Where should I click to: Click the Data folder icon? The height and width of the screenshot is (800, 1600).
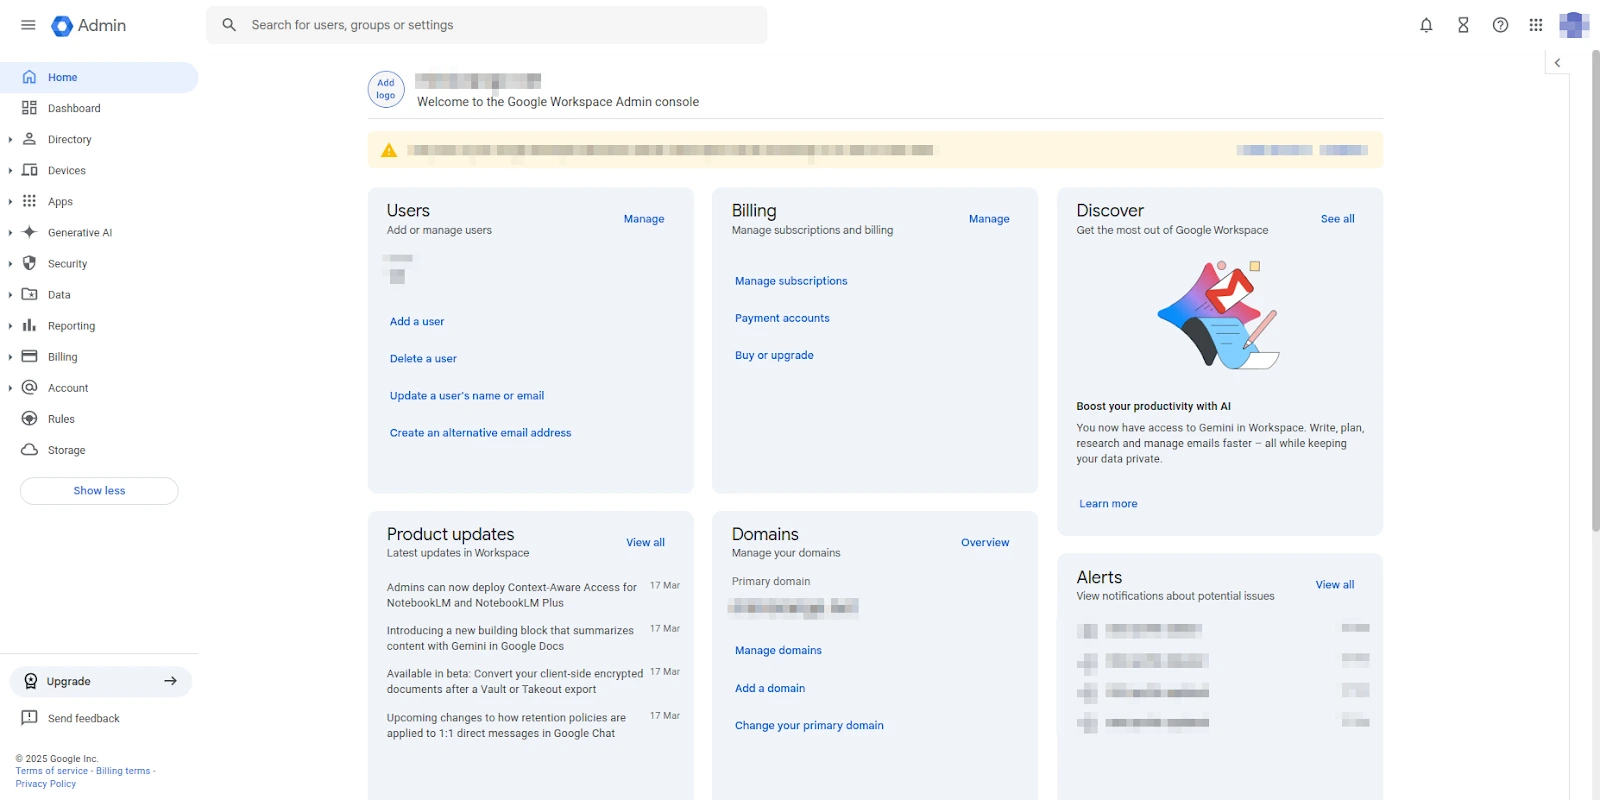(x=29, y=294)
